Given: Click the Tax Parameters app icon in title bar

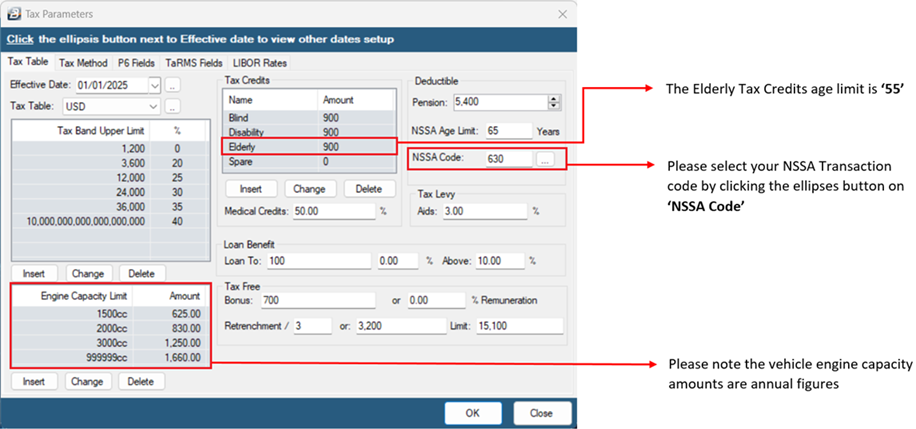Looking at the screenshot, I should [14, 13].
